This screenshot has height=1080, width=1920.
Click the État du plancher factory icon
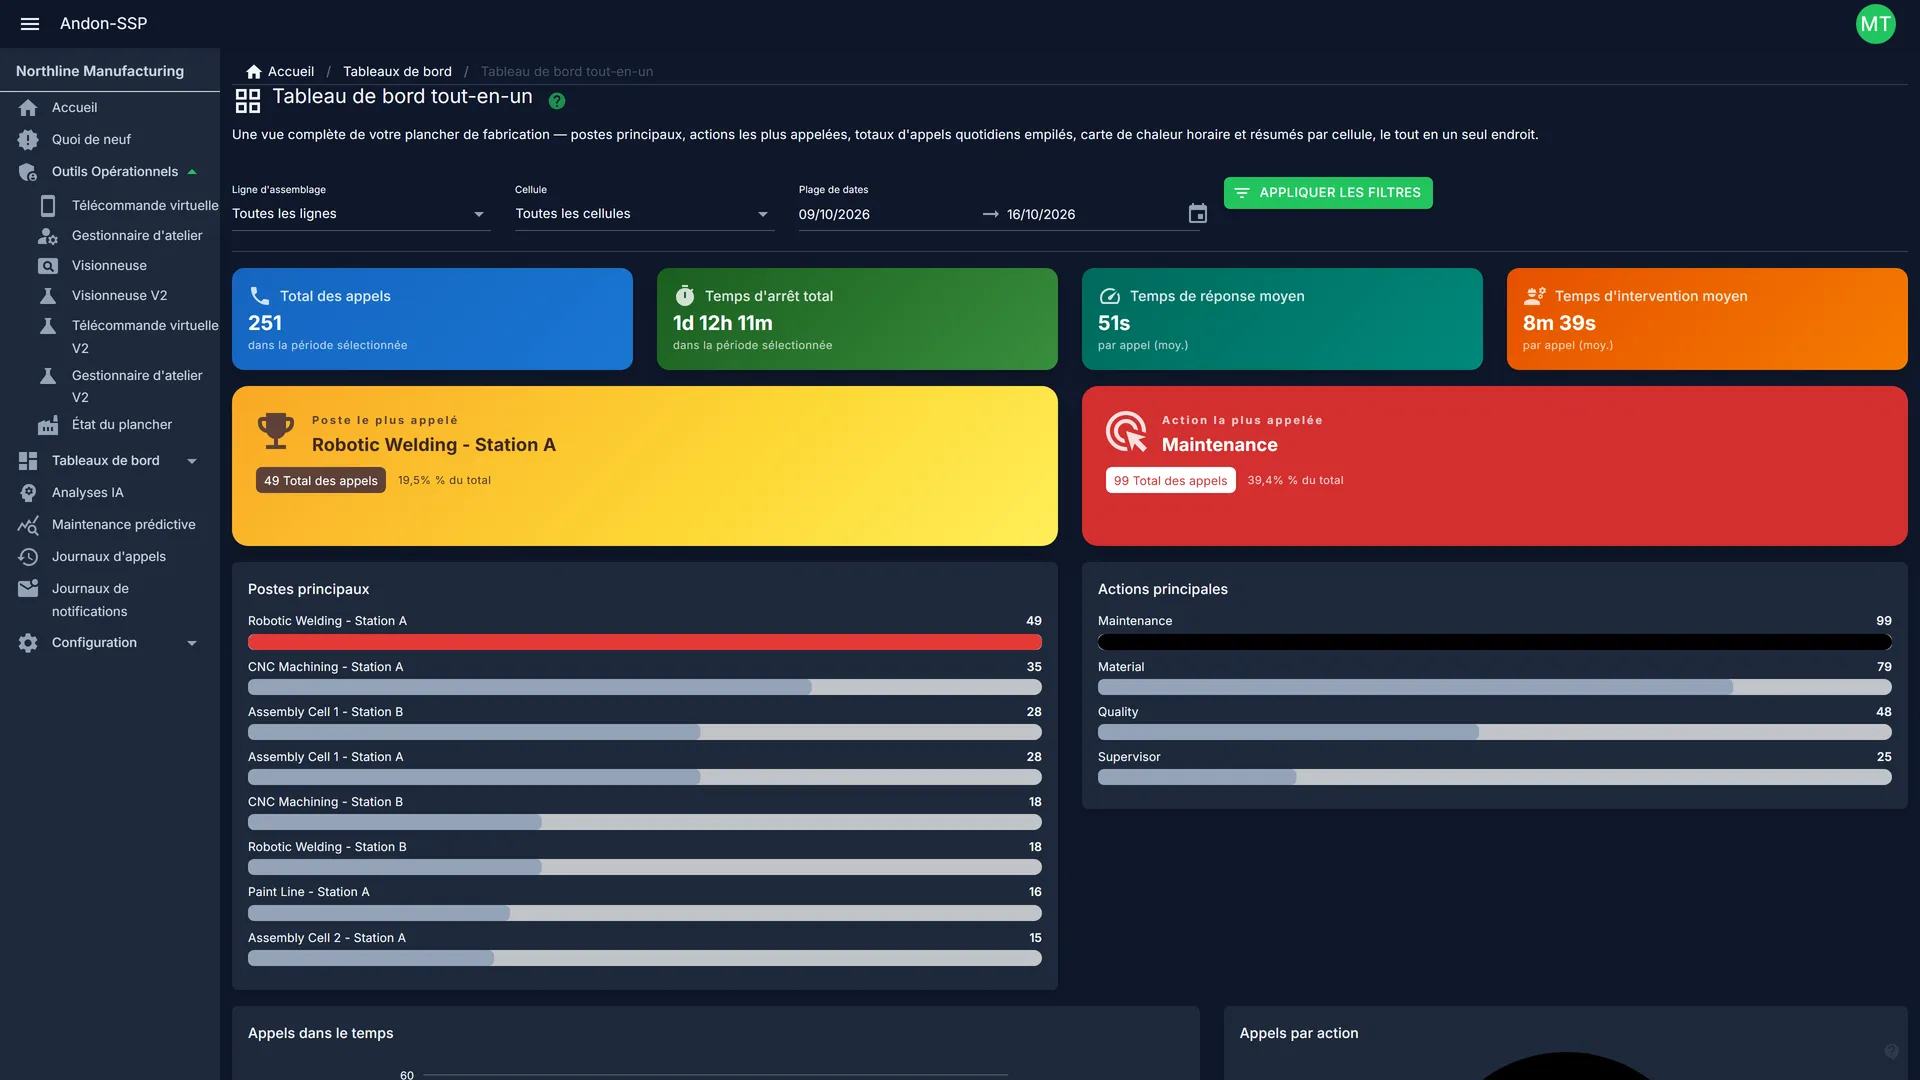(48, 425)
